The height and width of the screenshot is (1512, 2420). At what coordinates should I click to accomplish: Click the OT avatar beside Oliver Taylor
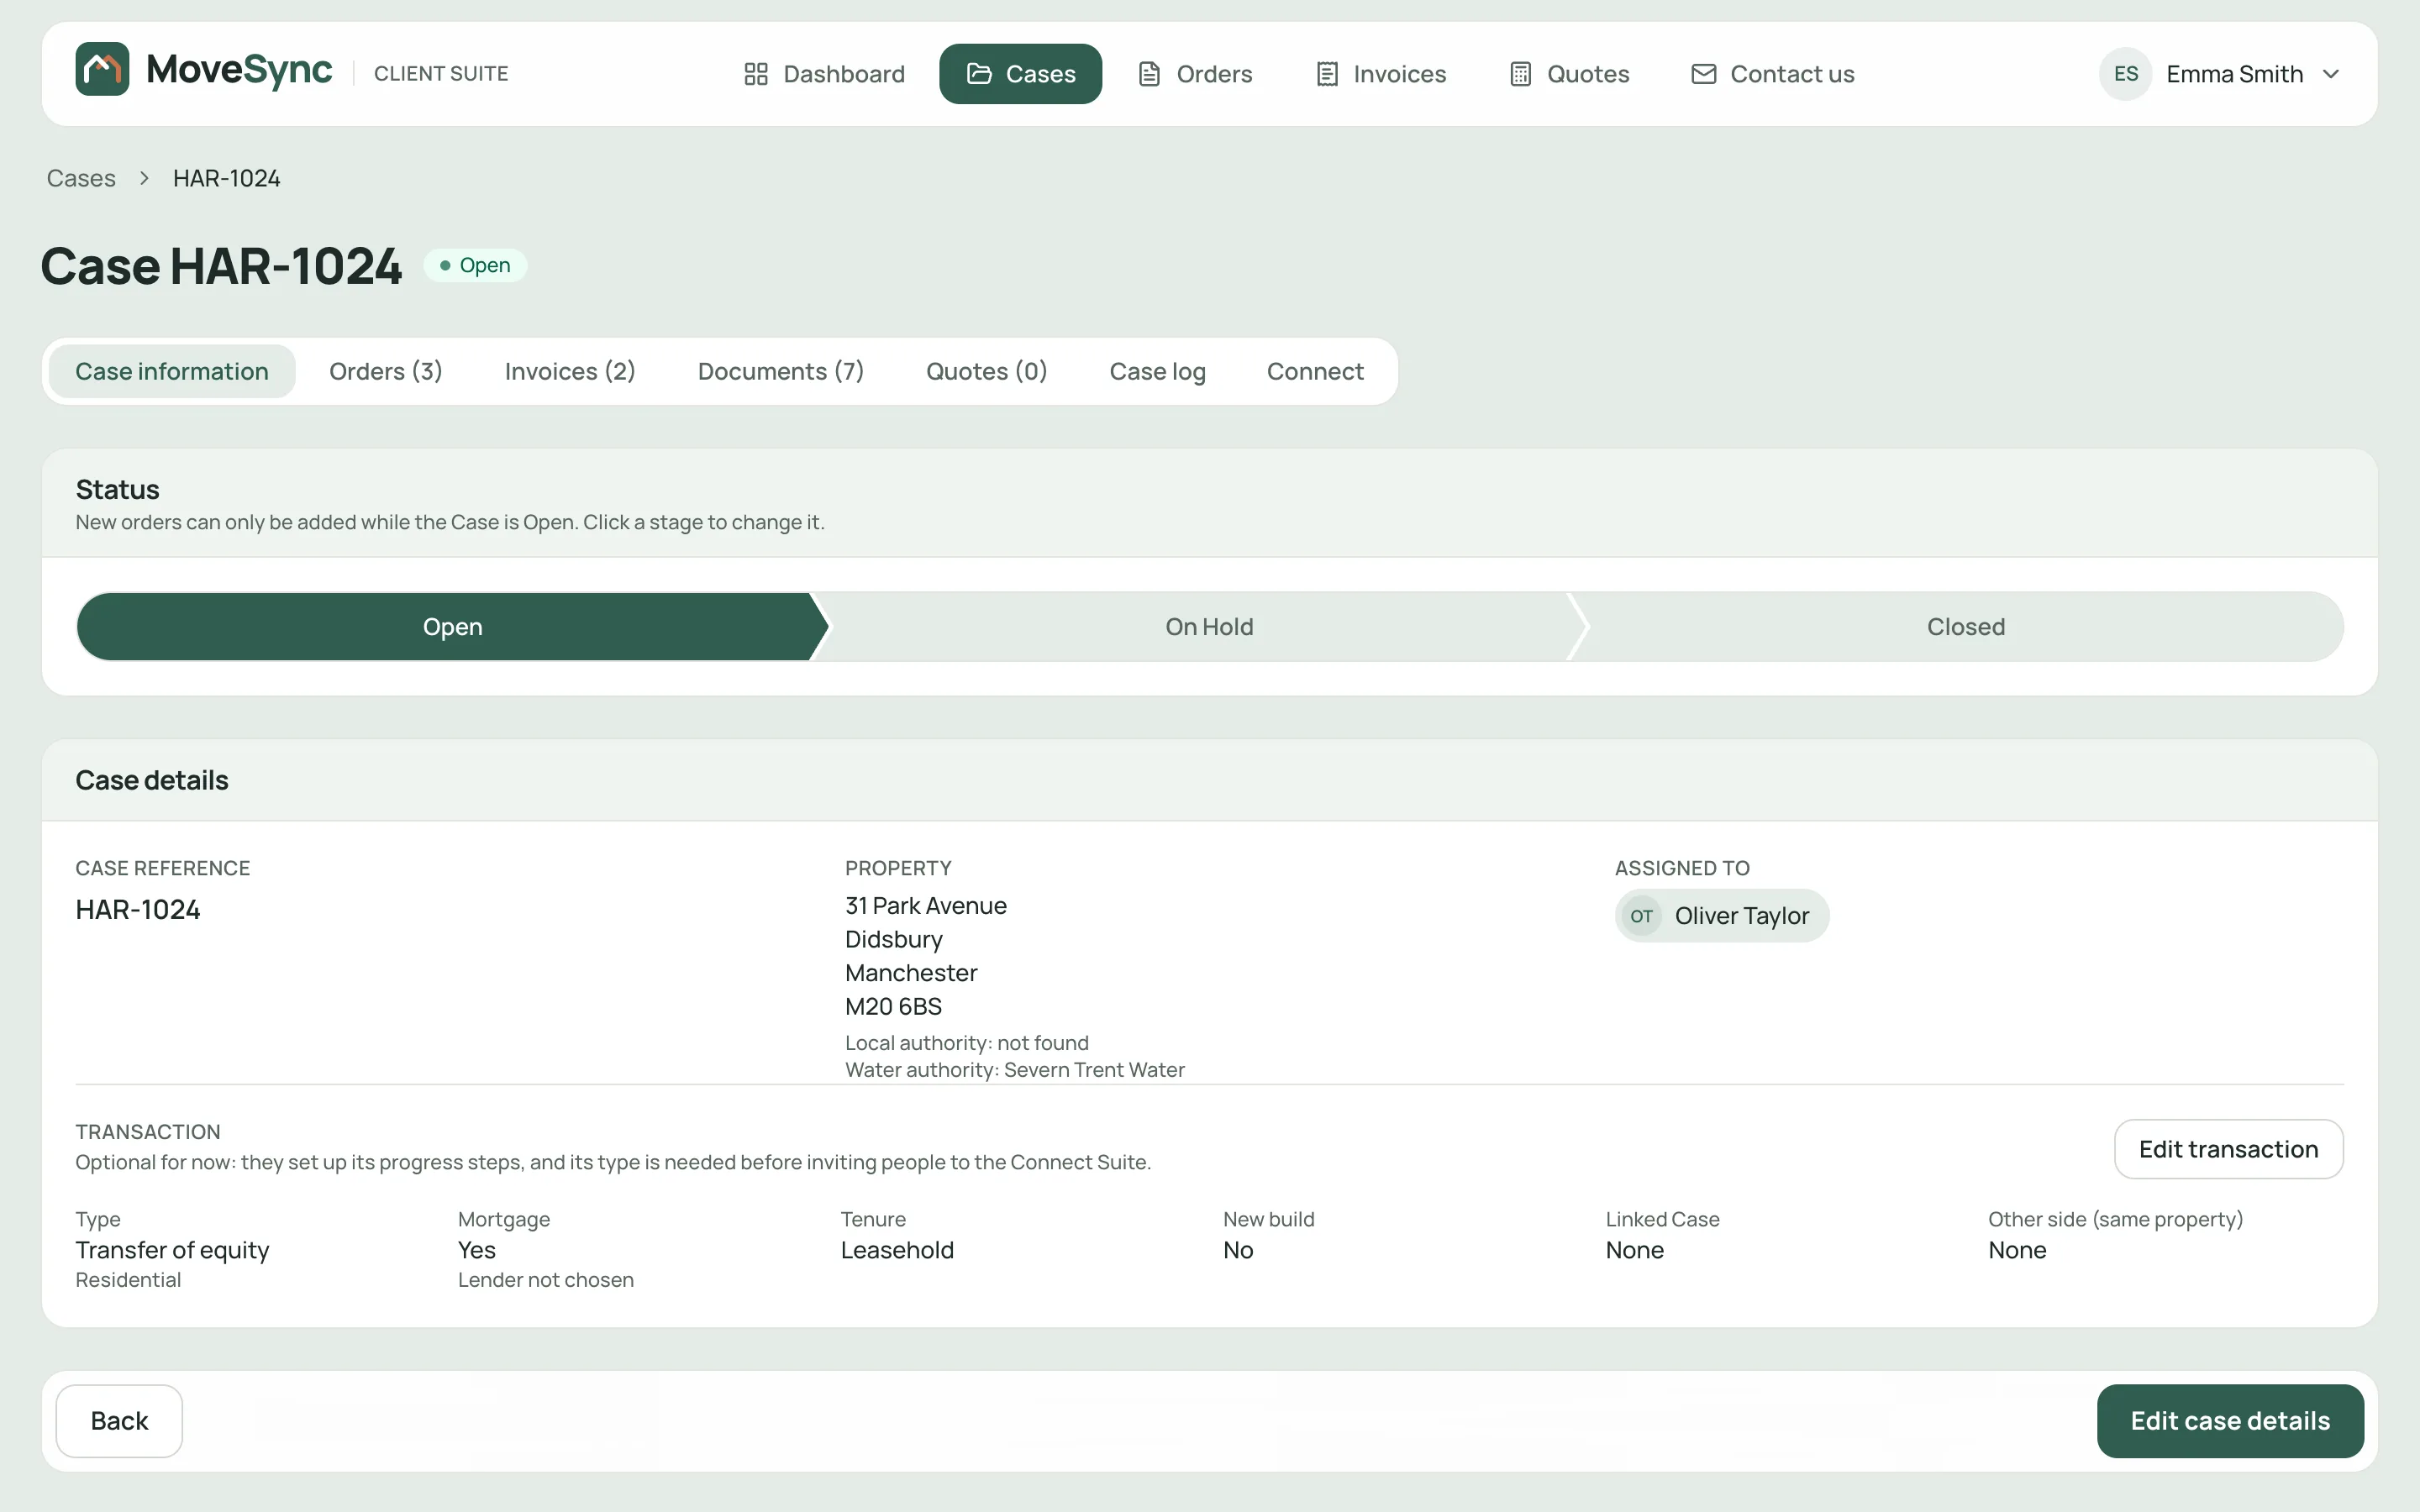(x=1641, y=916)
